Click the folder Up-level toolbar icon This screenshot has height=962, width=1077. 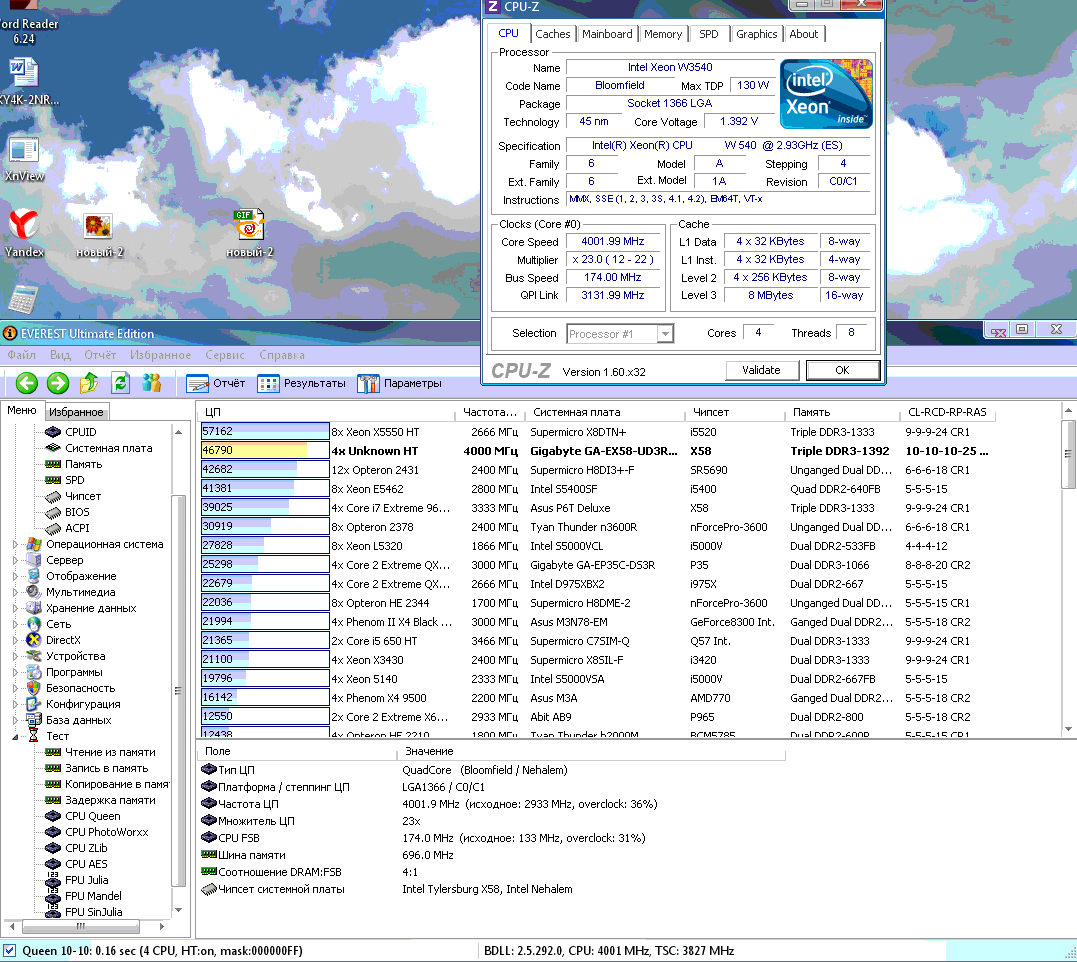(x=90, y=383)
